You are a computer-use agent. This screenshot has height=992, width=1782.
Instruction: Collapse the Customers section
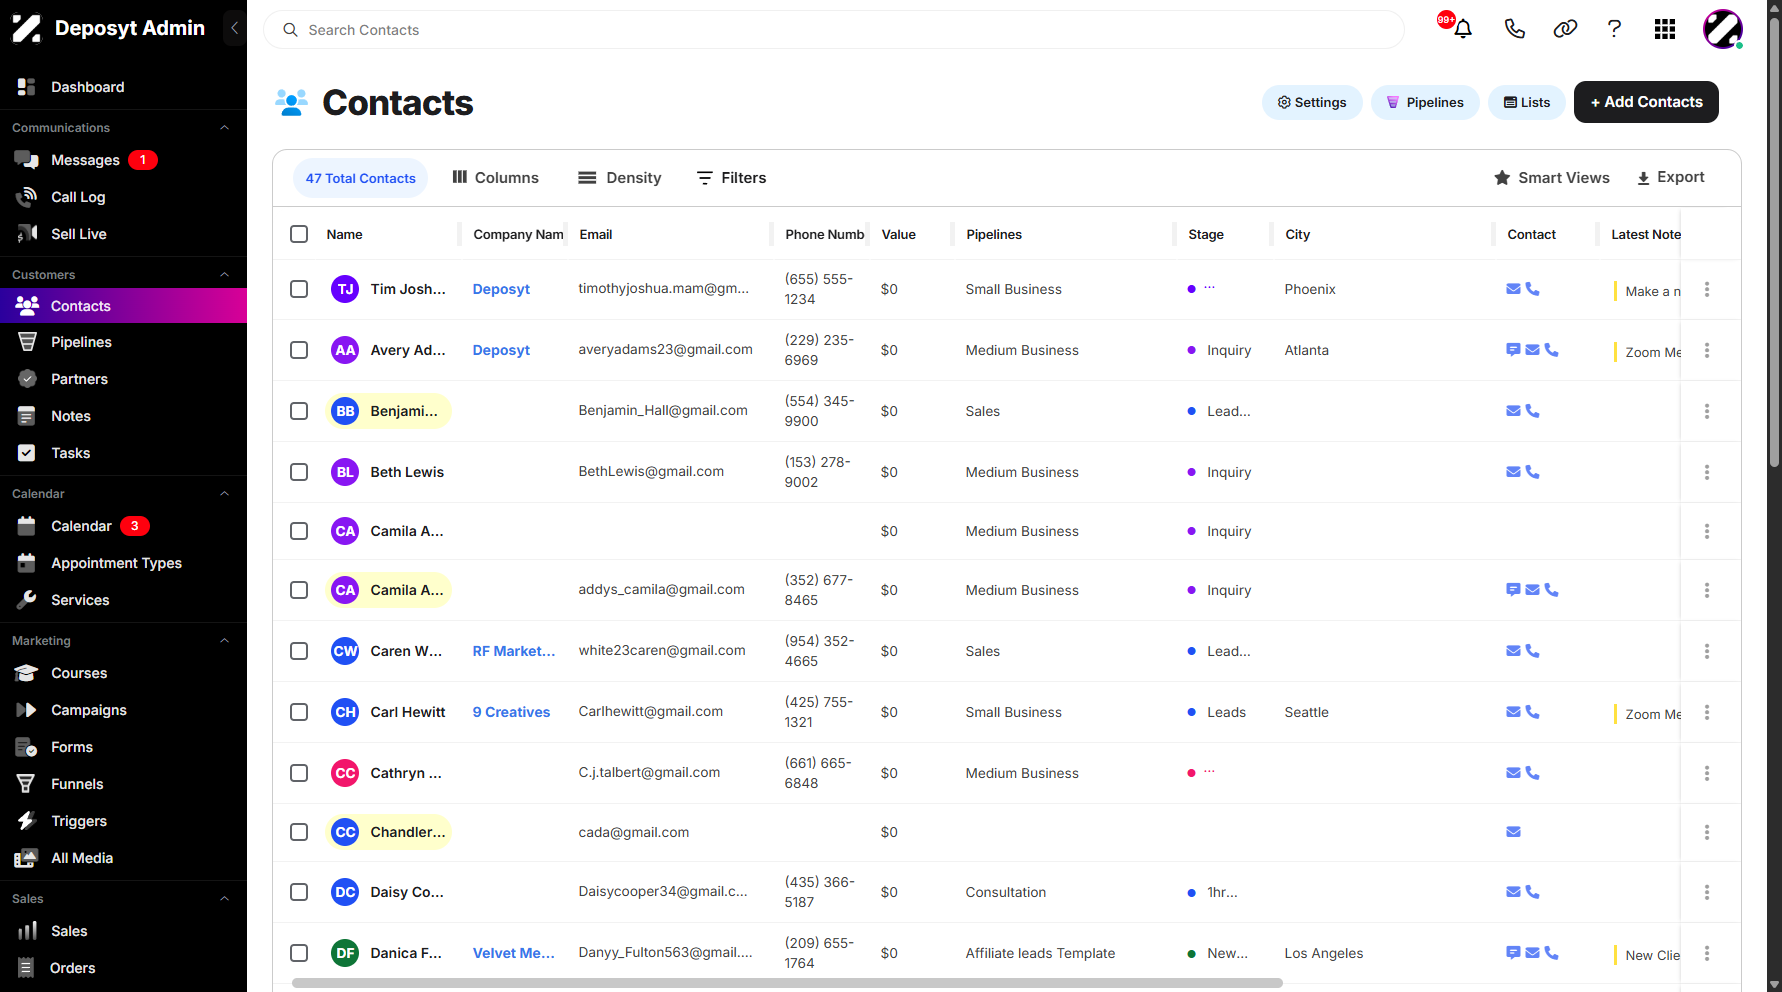[224, 275]
